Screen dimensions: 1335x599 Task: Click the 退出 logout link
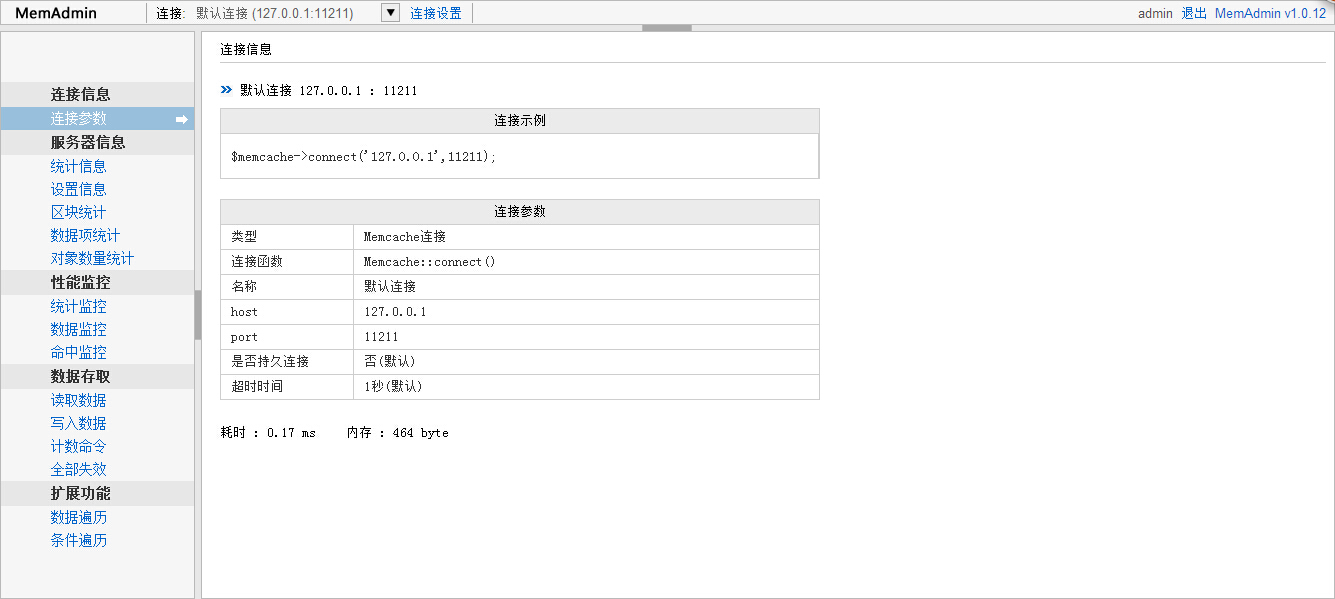(1194, 14)
